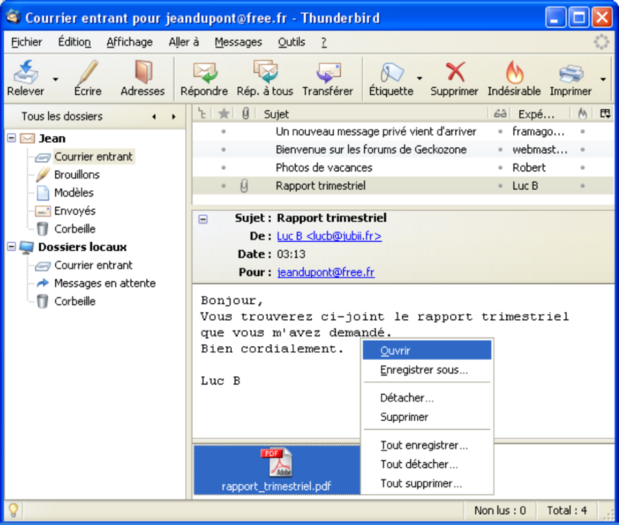Click the Transférer forward icon
This screenshot has height=525, width=619.
327,74
